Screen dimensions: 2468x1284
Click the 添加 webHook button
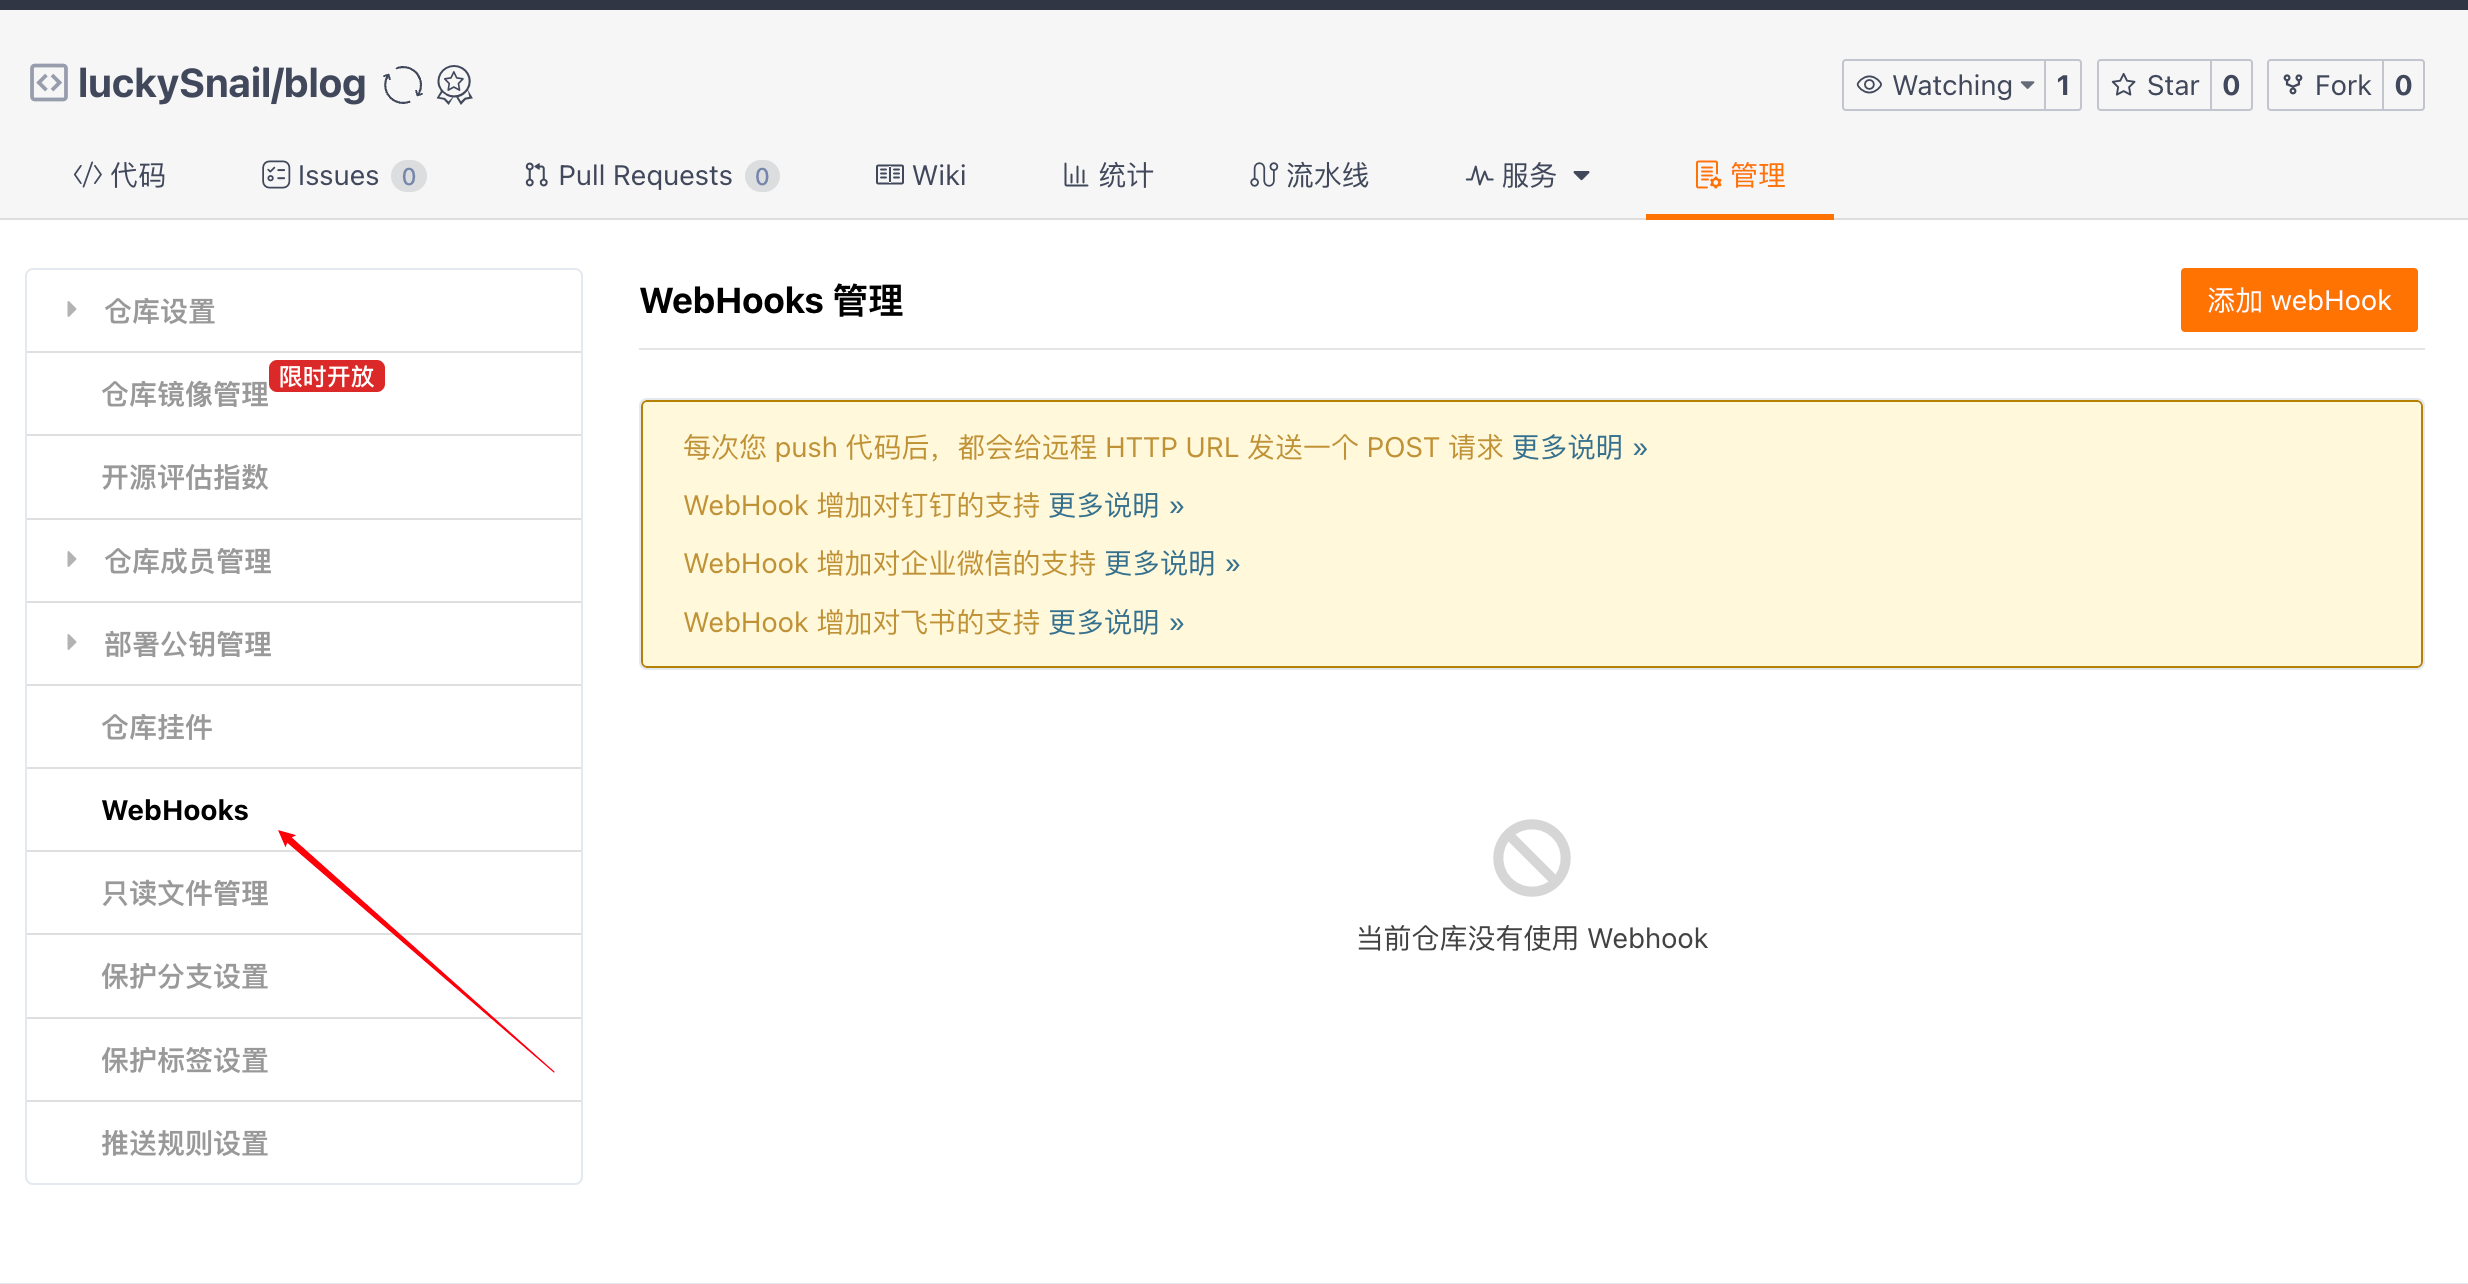point(2298,300)
